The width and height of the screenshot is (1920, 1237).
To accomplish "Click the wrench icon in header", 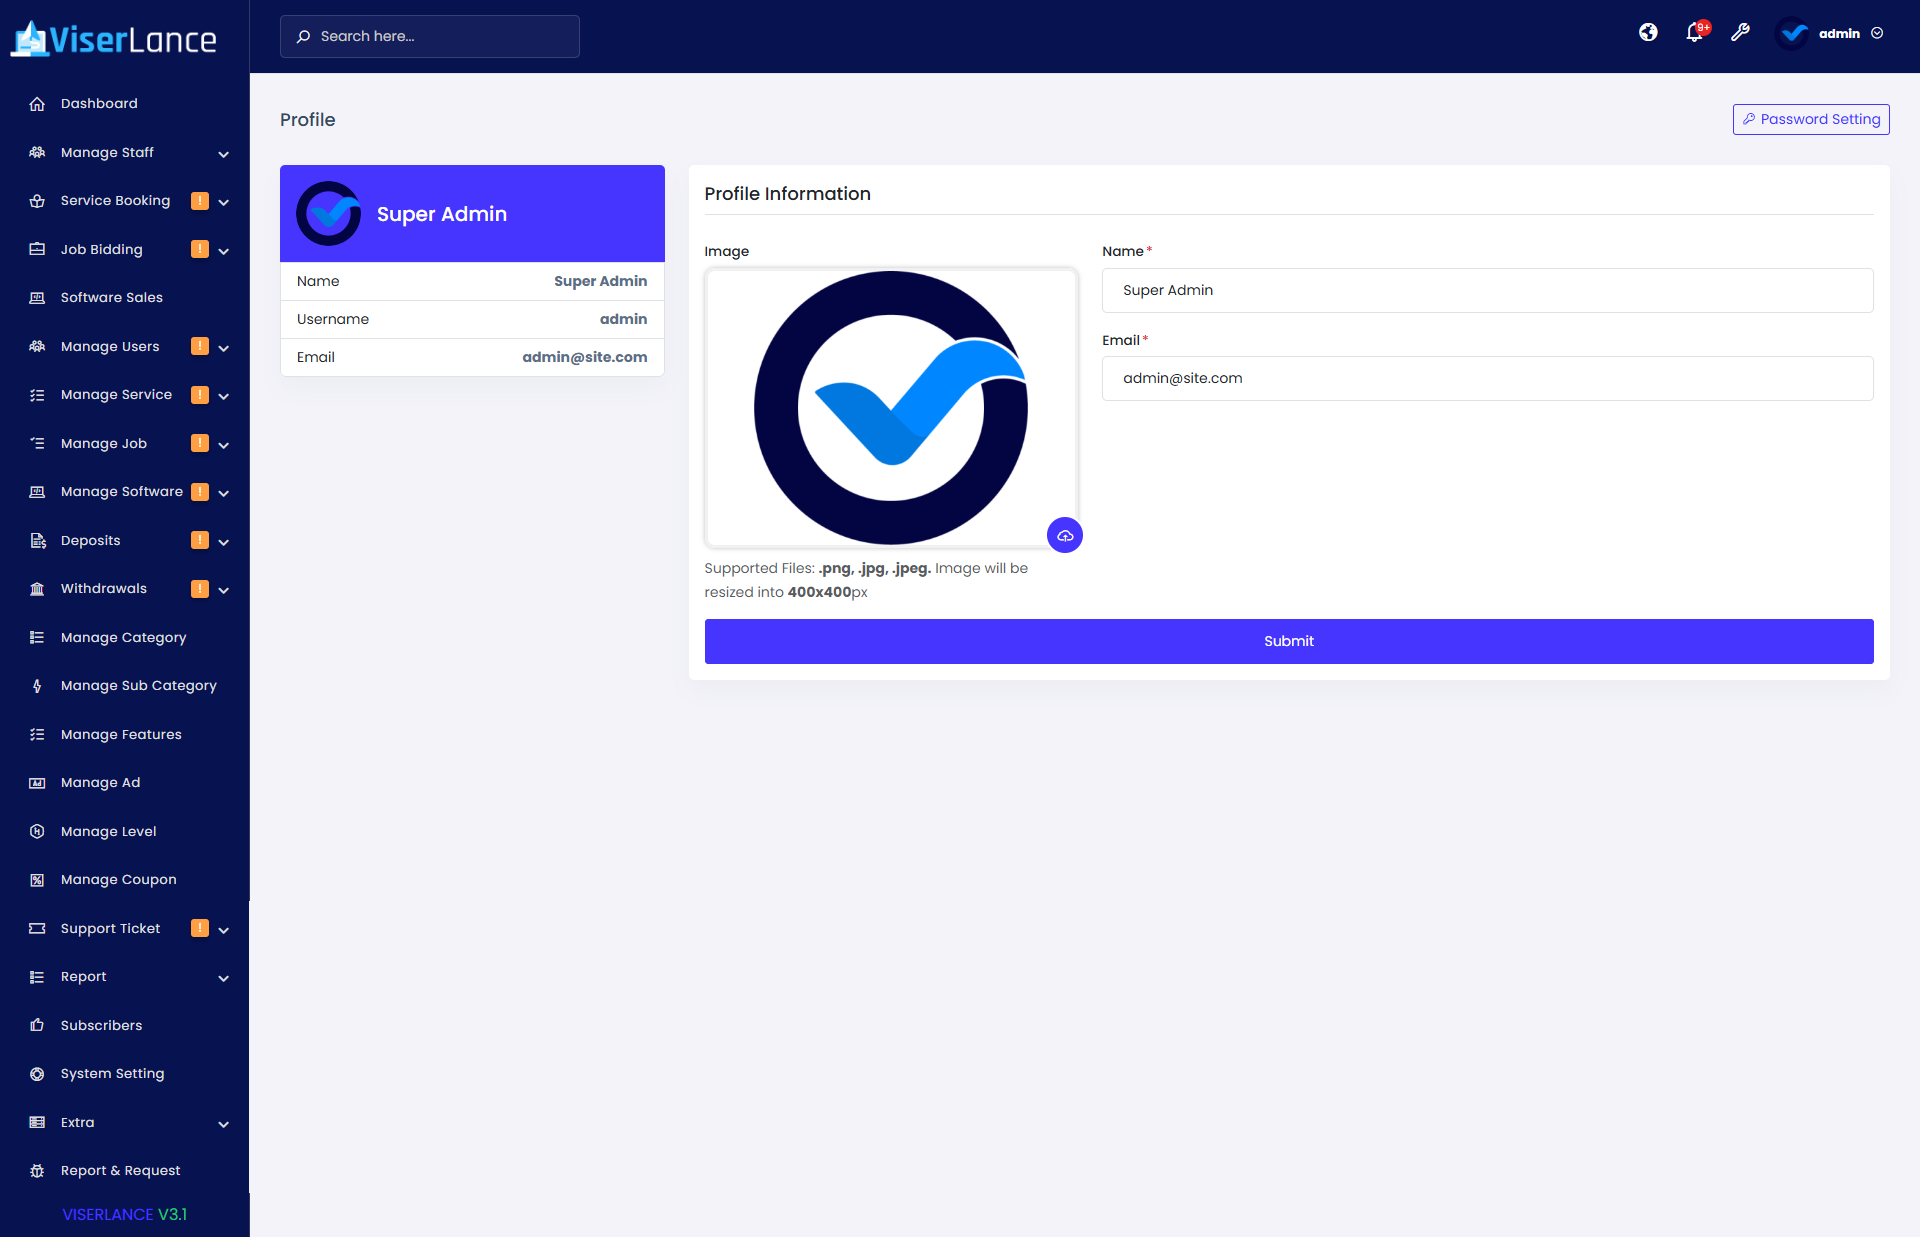I will [x=1740, y=33].
